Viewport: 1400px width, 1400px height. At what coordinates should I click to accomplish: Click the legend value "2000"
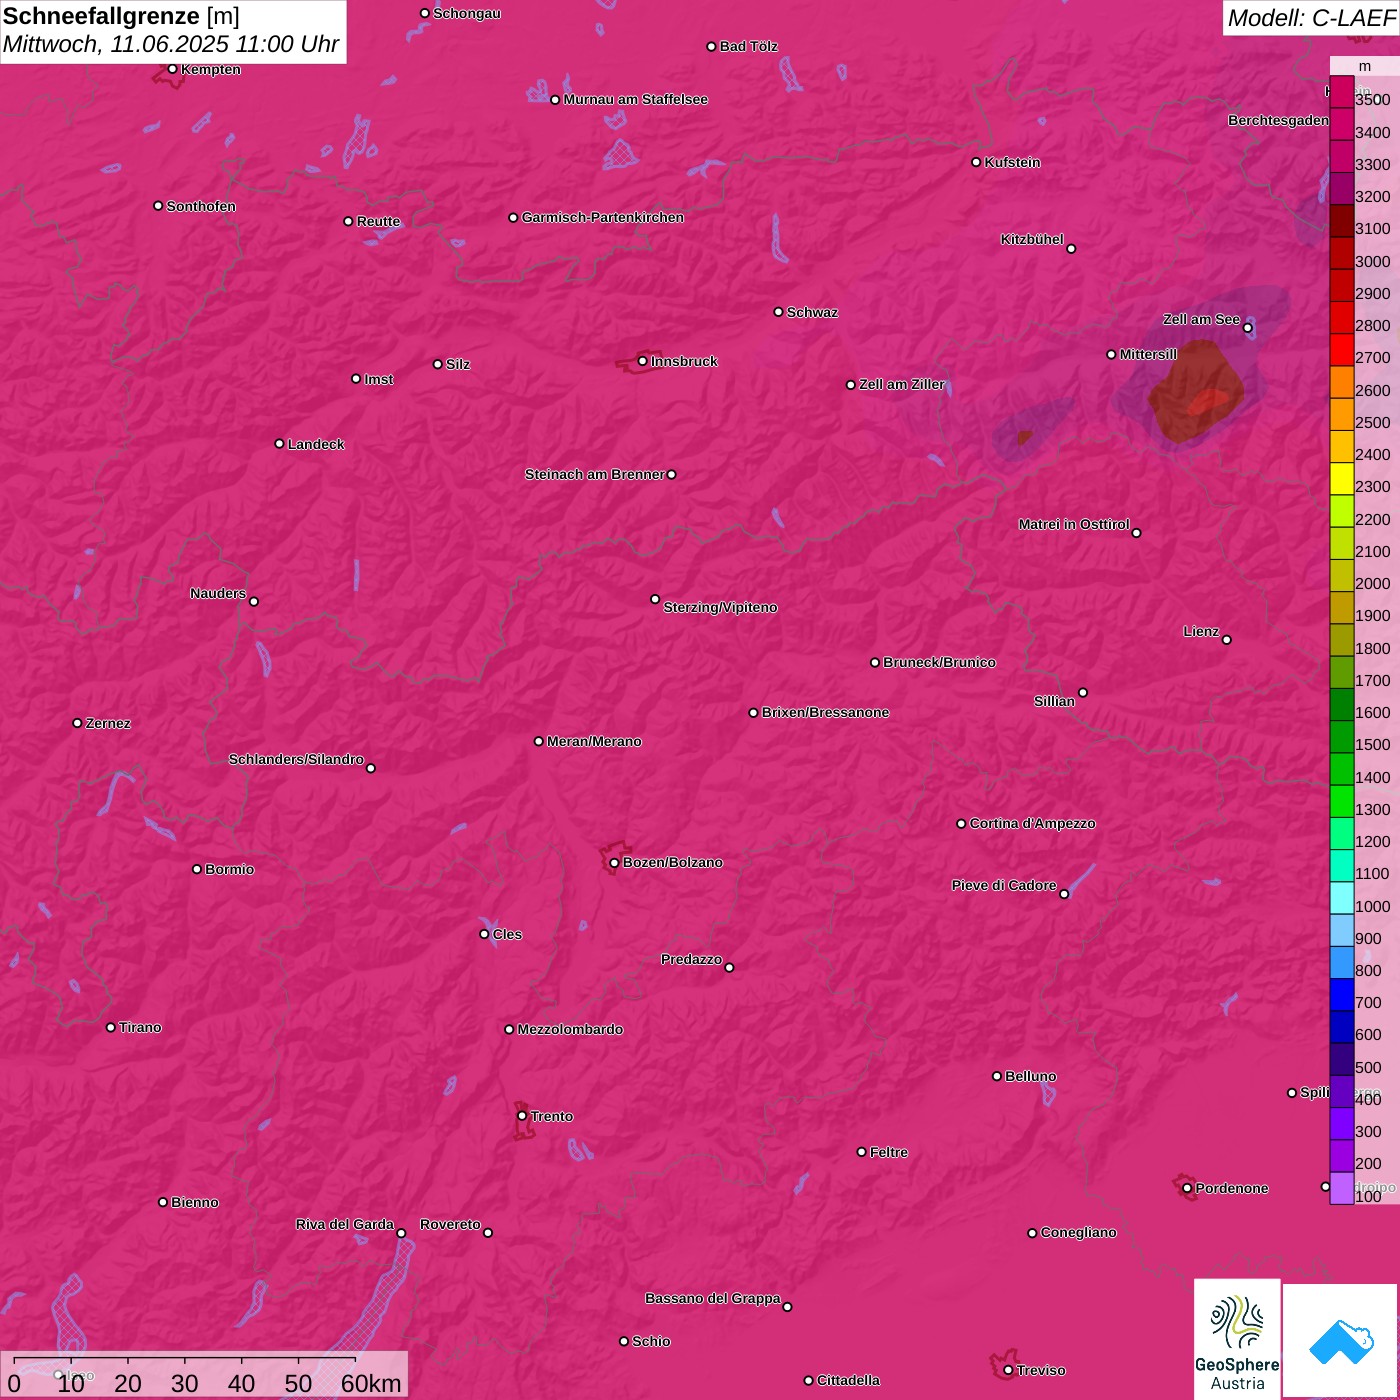click(1372, 584)
